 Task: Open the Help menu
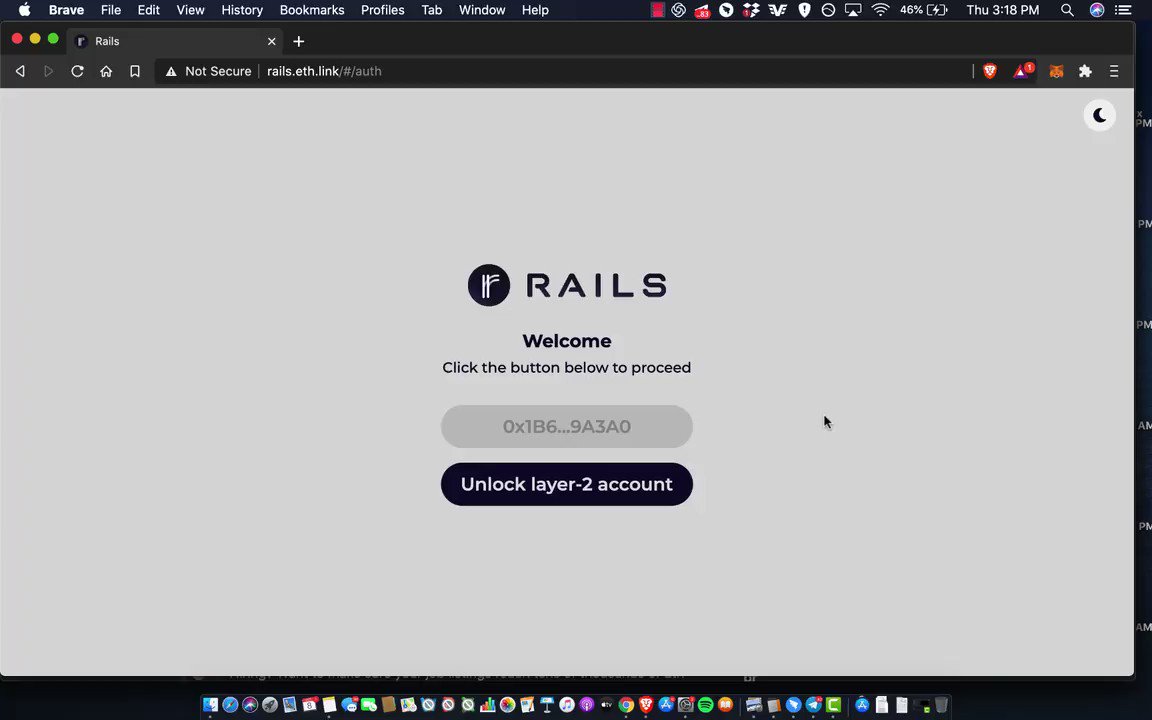click(535, 10)
